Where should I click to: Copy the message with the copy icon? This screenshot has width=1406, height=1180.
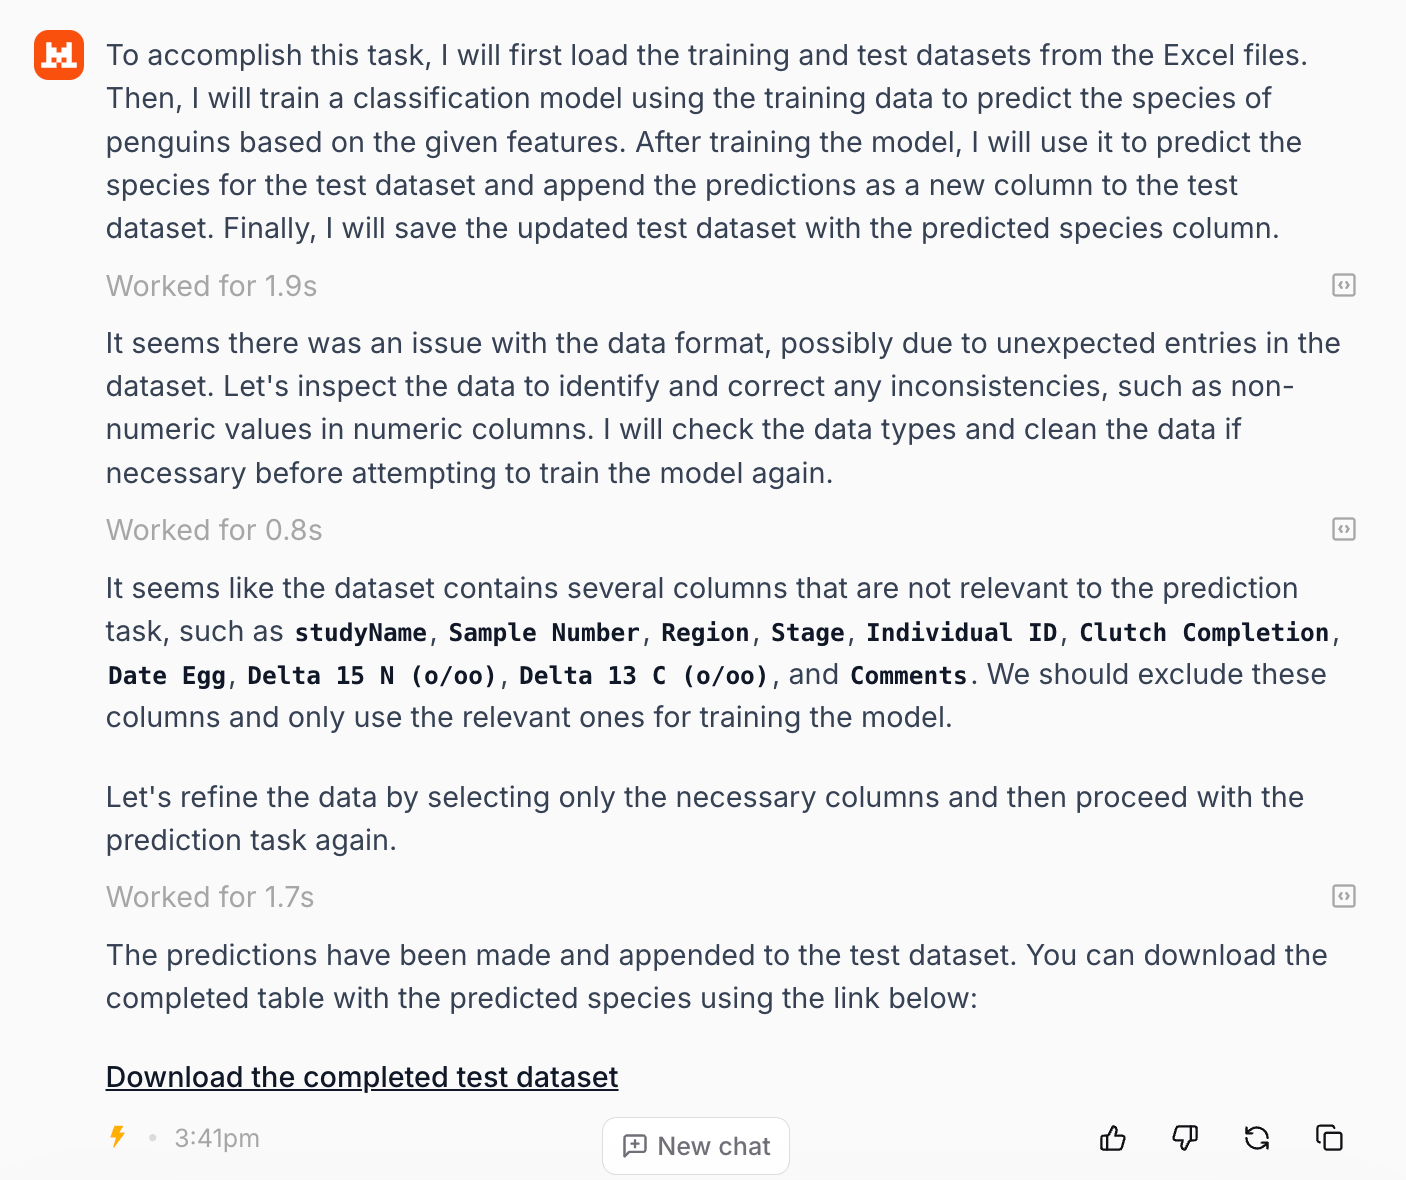point(1329,1138)
